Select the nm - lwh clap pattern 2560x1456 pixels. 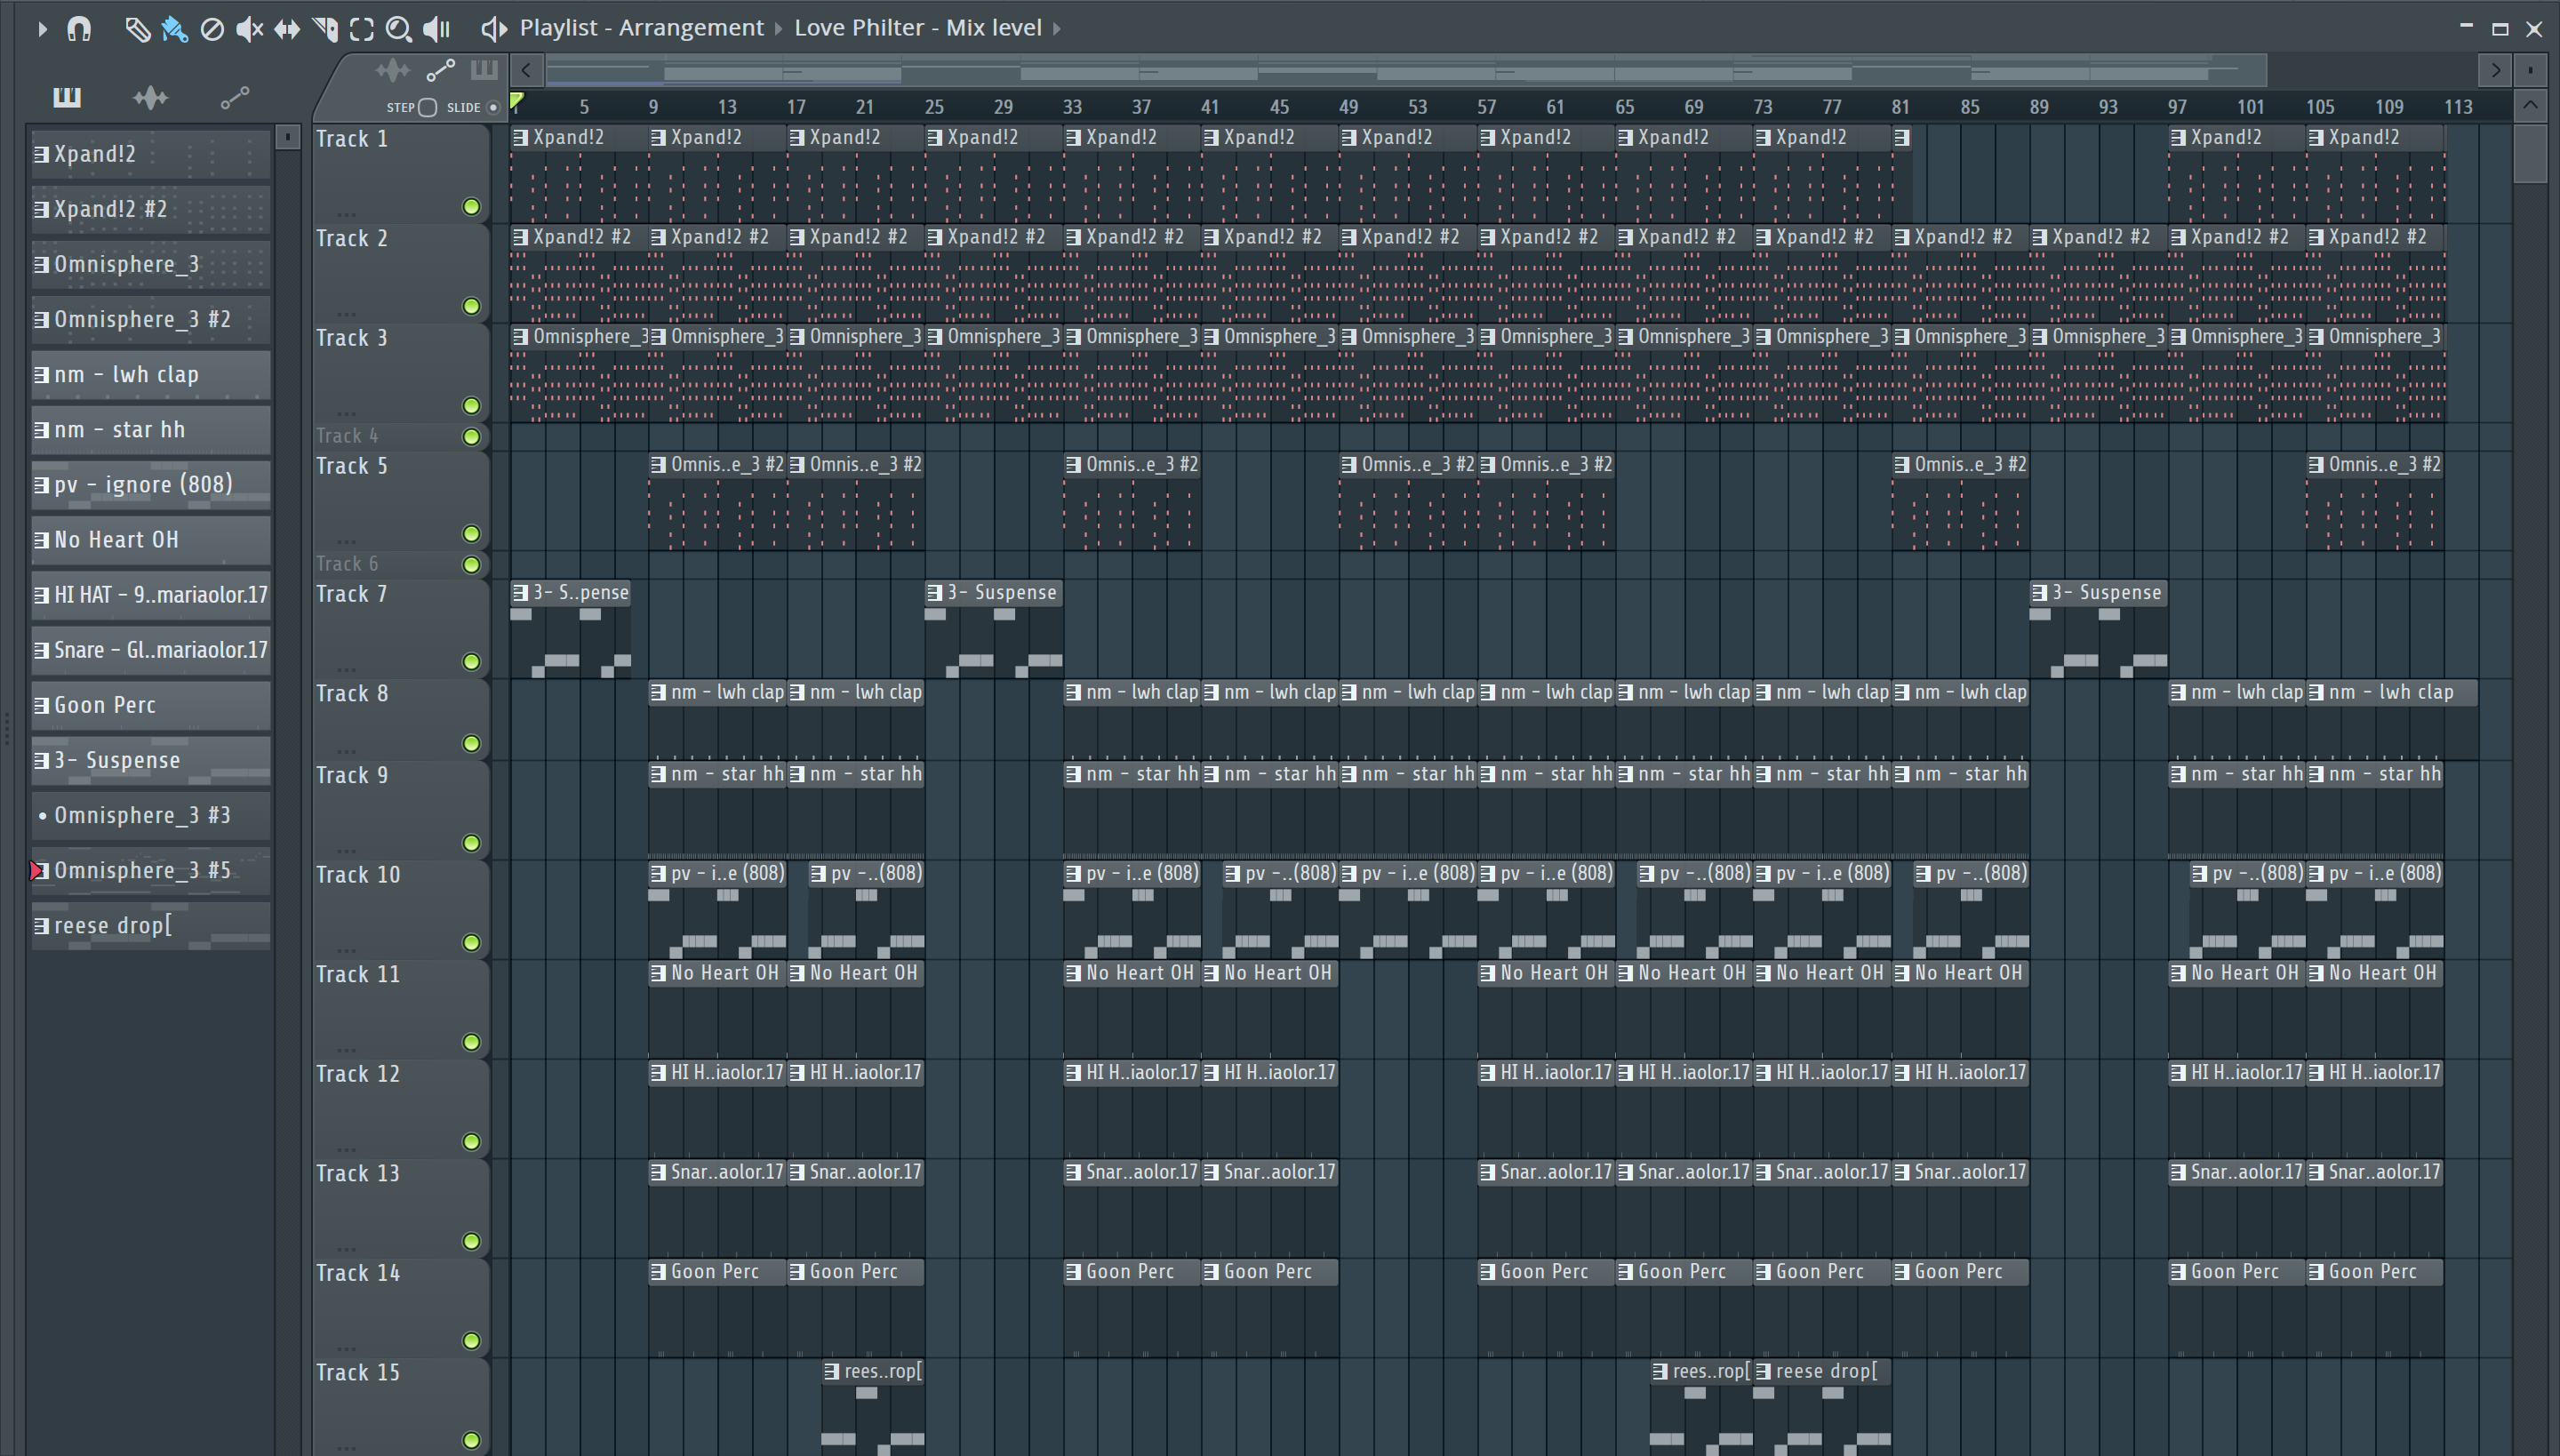pos(151,375)
